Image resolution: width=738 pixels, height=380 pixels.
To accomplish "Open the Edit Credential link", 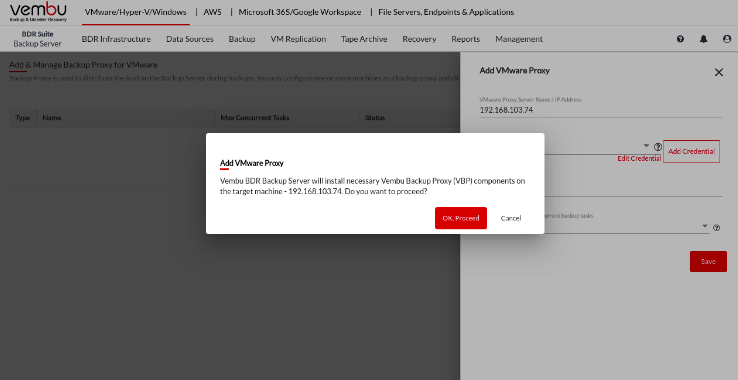I will tap(639, 159).
